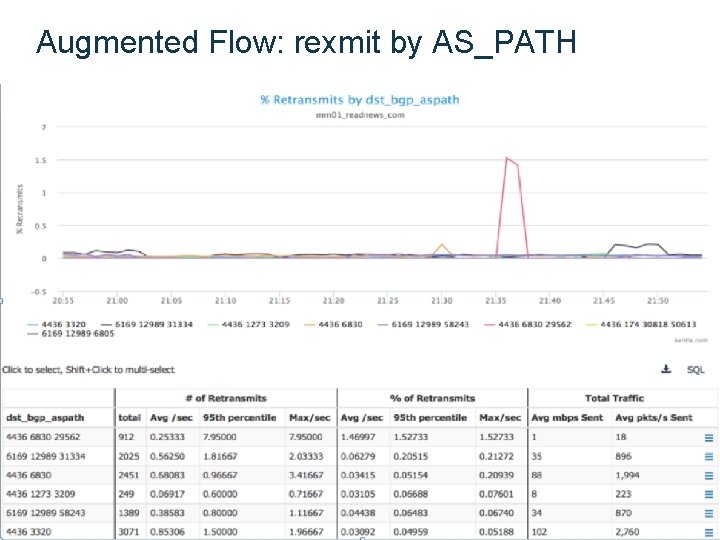Click the Total Traffic group header
Viewport: 720px width, 540px height.
point(614,398)
